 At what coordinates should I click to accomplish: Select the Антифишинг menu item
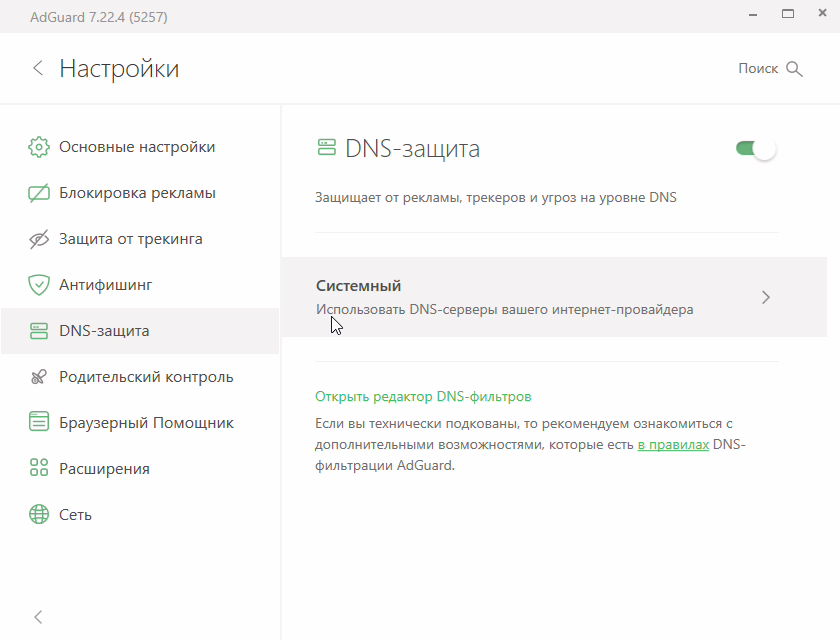[x=105, y=285]
